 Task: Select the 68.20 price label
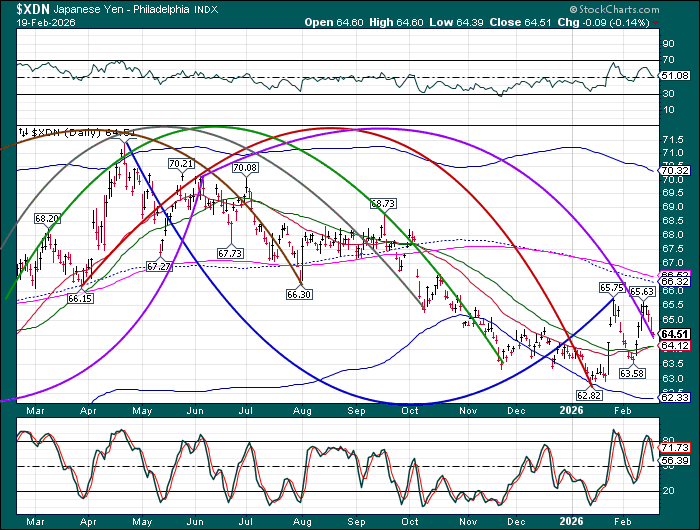pos(47,217)
